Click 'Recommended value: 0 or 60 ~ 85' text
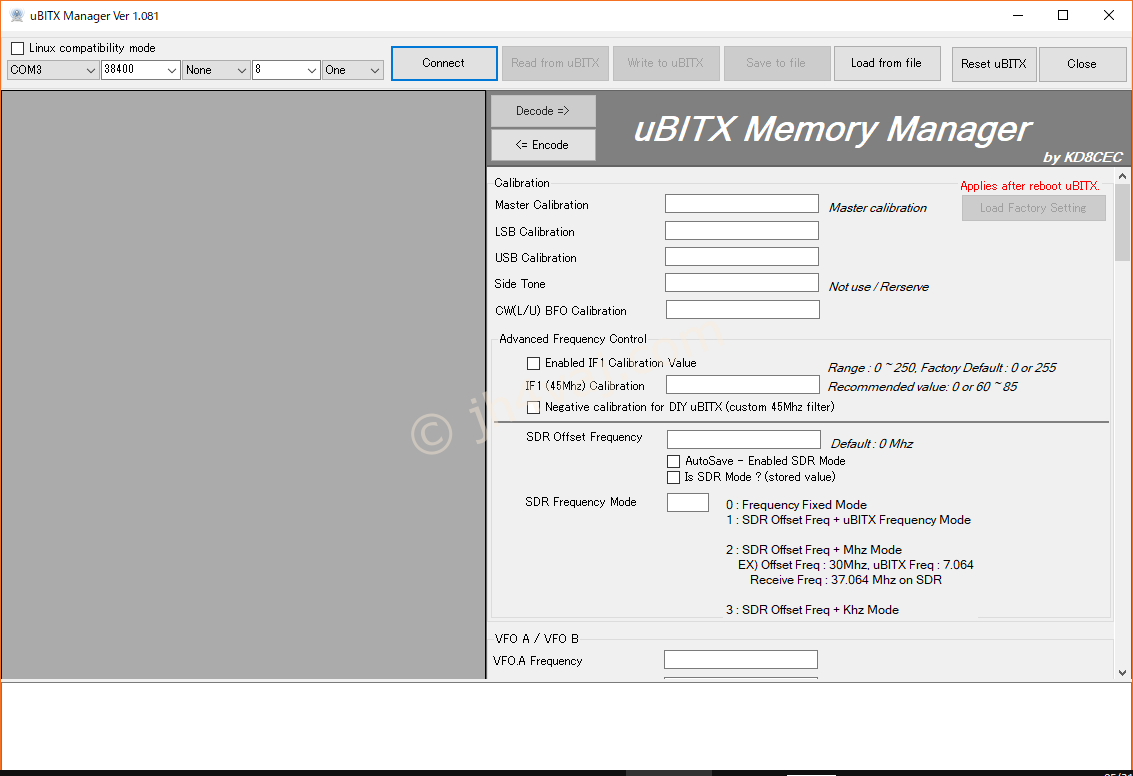The image size is (1133, 776). tap(923, 387)
